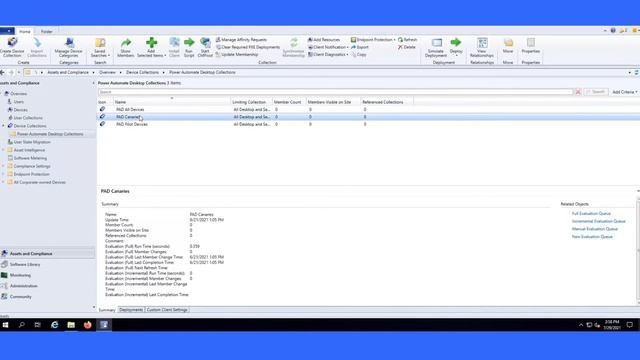Select All Corporate-owned Devices folder

(x=40, y=182)
